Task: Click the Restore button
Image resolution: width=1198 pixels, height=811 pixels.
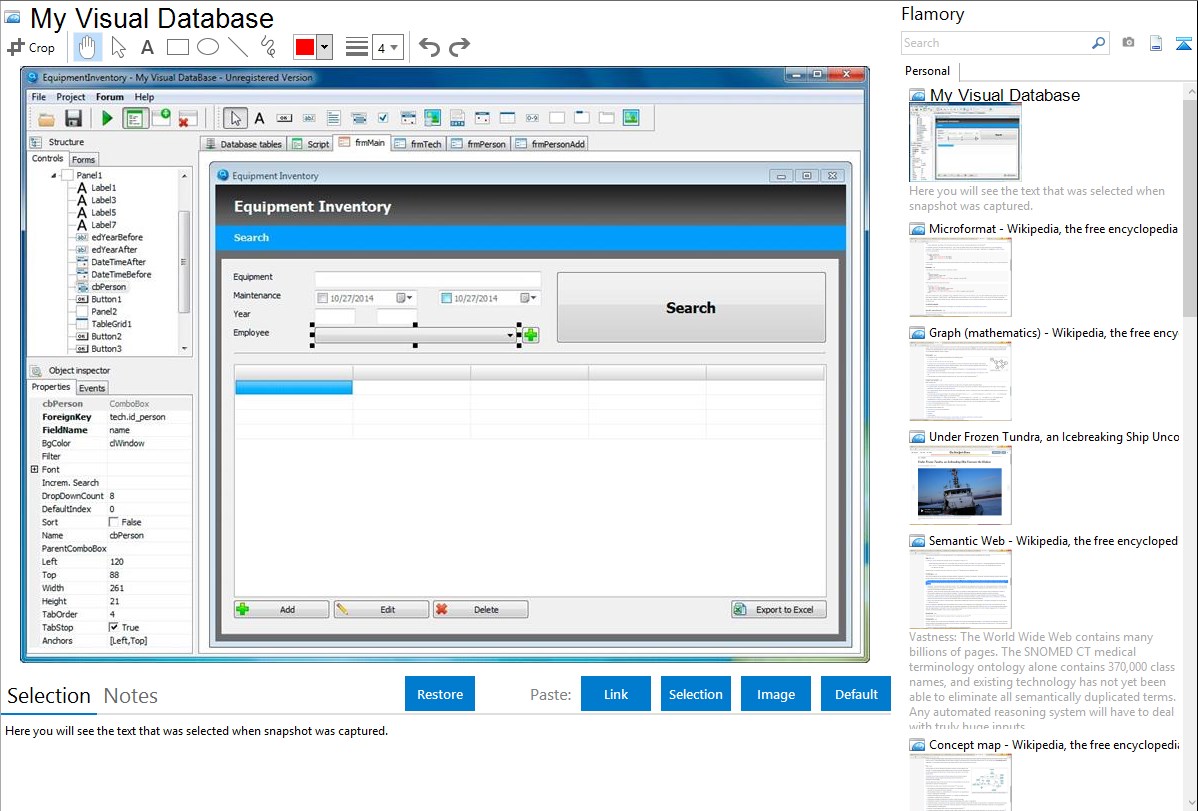Action: point(440,694)
